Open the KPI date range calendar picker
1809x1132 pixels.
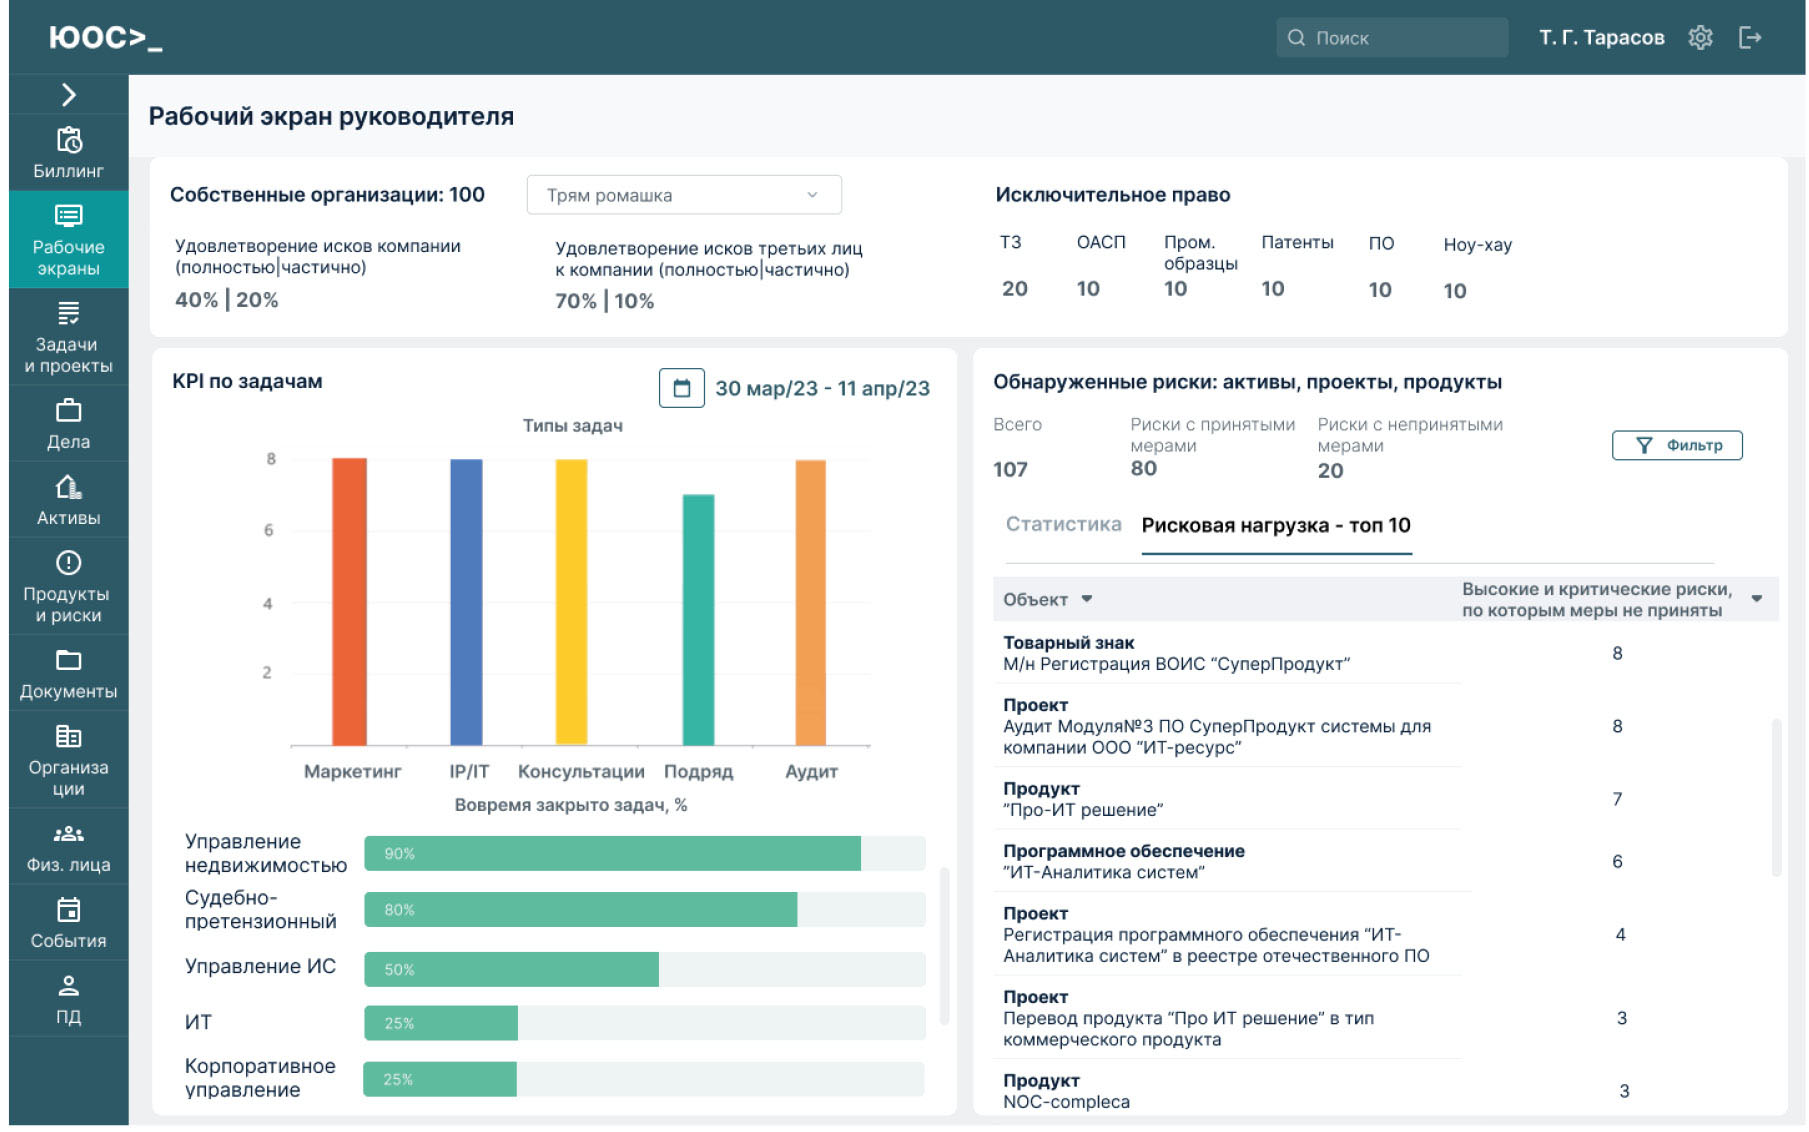click(x=681, y=388)
